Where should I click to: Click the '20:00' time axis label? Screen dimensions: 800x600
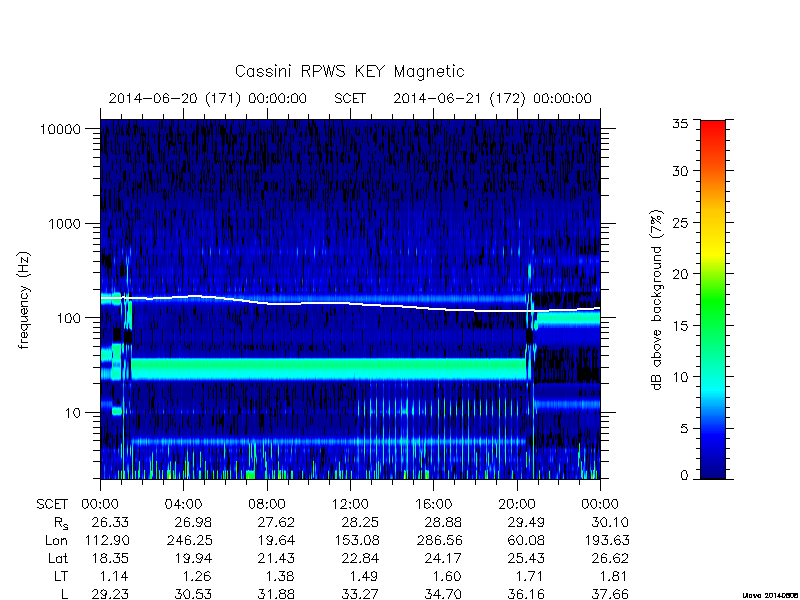click(517, 504)
